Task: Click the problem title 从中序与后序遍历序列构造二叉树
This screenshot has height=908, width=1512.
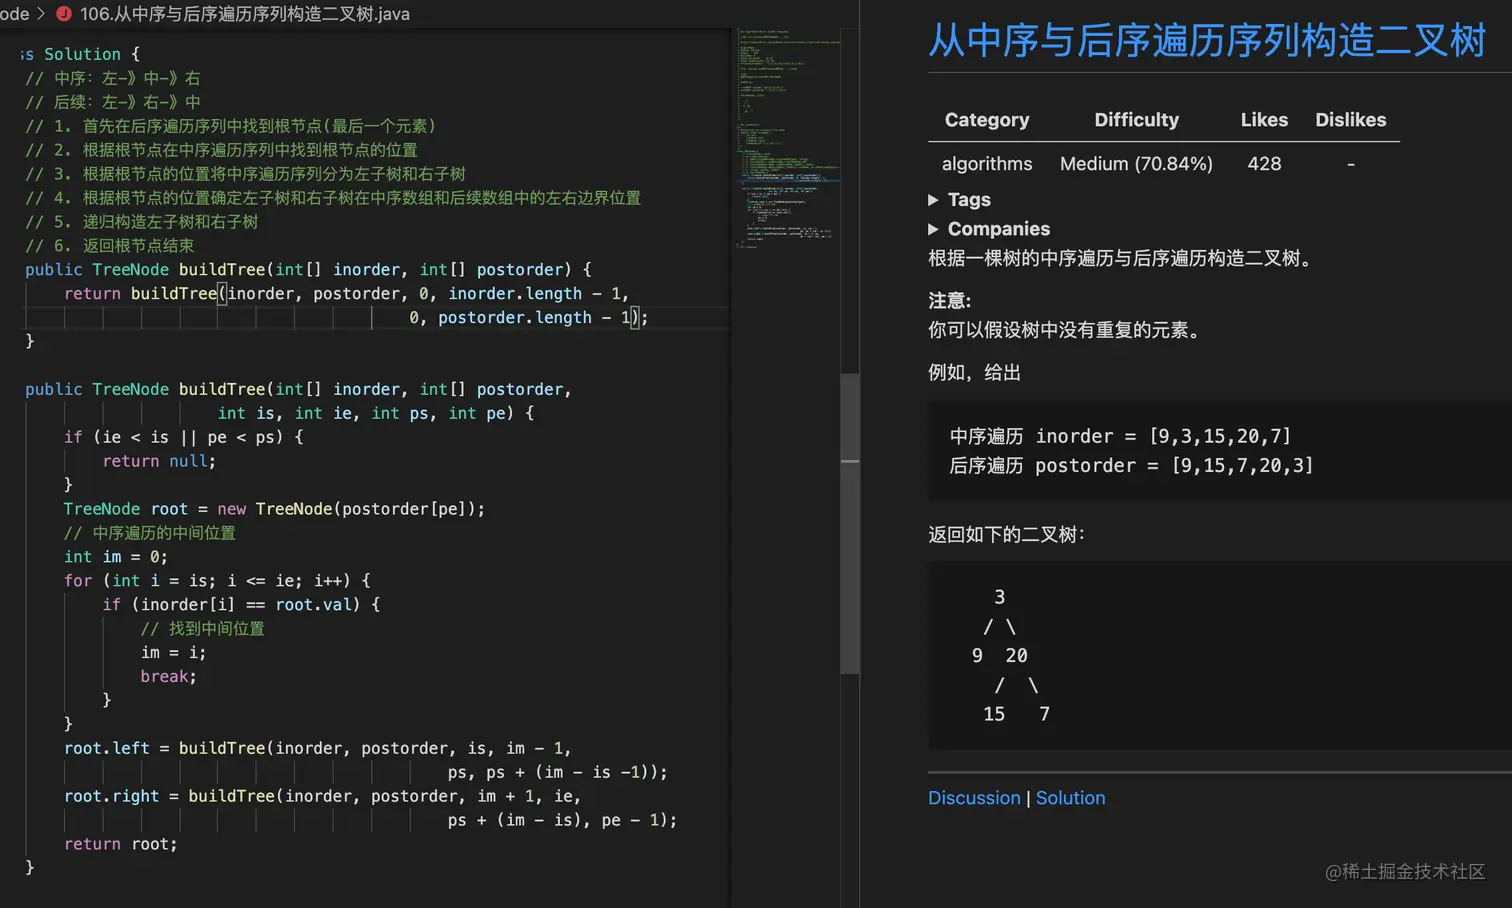Action: click(1207, 41)
